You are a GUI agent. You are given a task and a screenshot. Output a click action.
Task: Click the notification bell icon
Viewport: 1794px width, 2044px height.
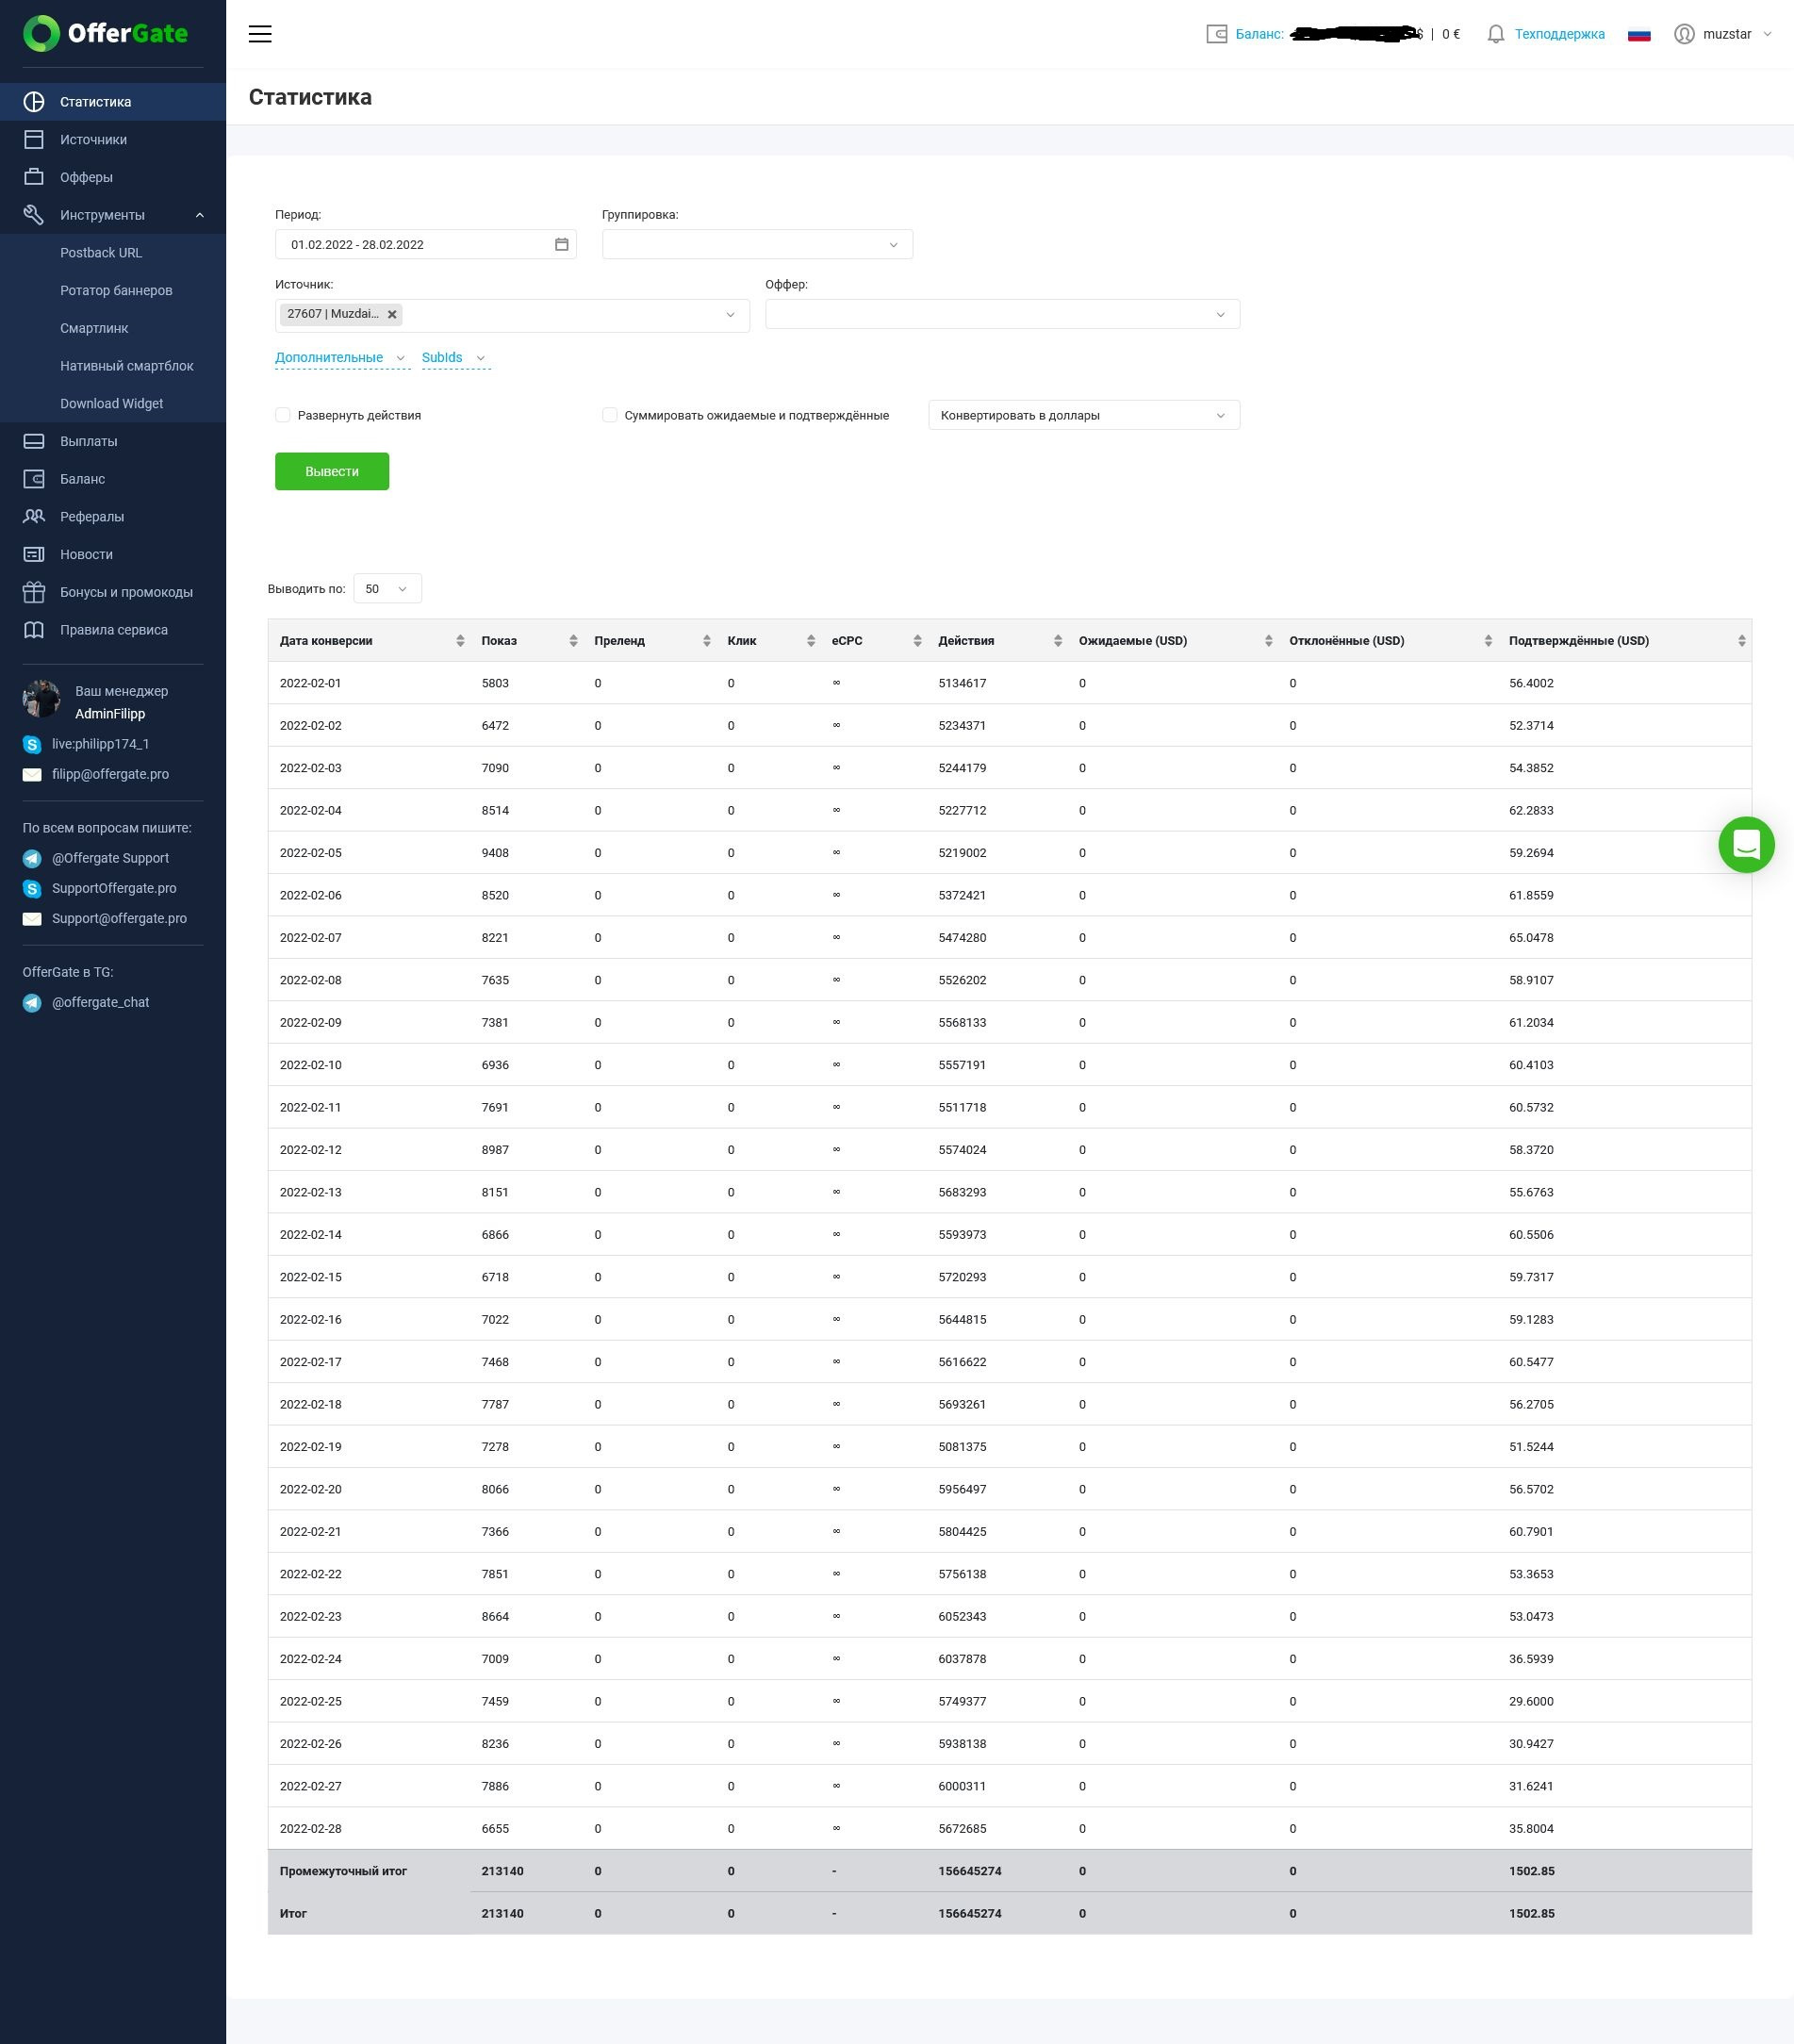click(1495, 34)
